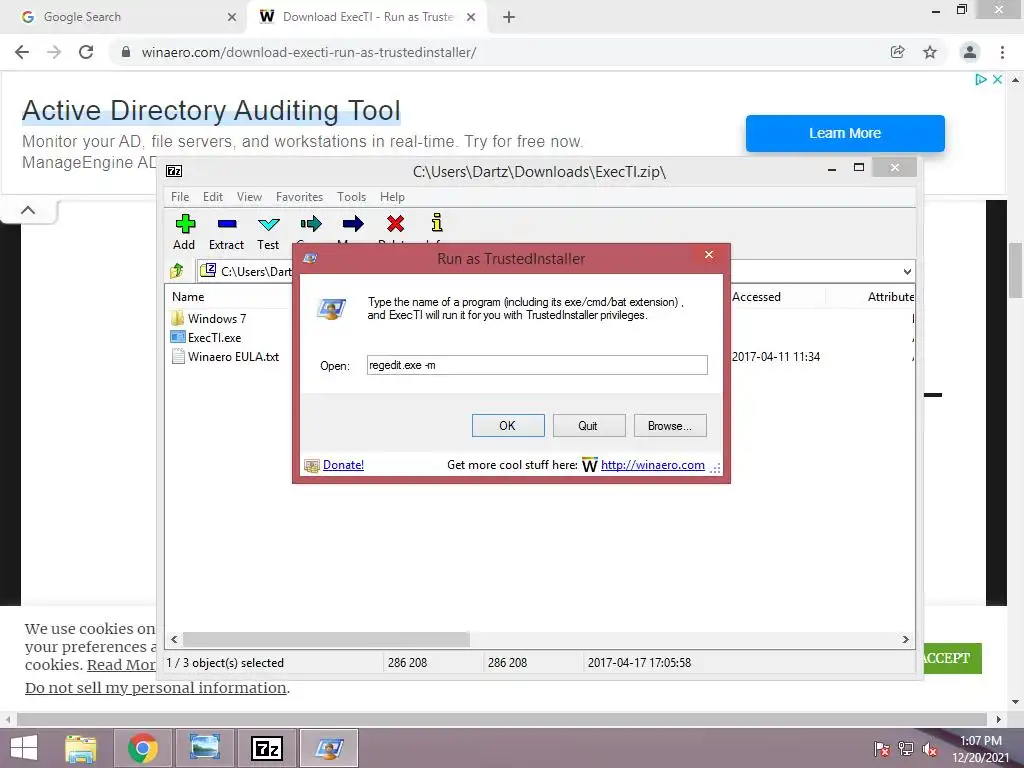Open the View menu in 7-Zip

pyautogui.click(x=249, y=197)
